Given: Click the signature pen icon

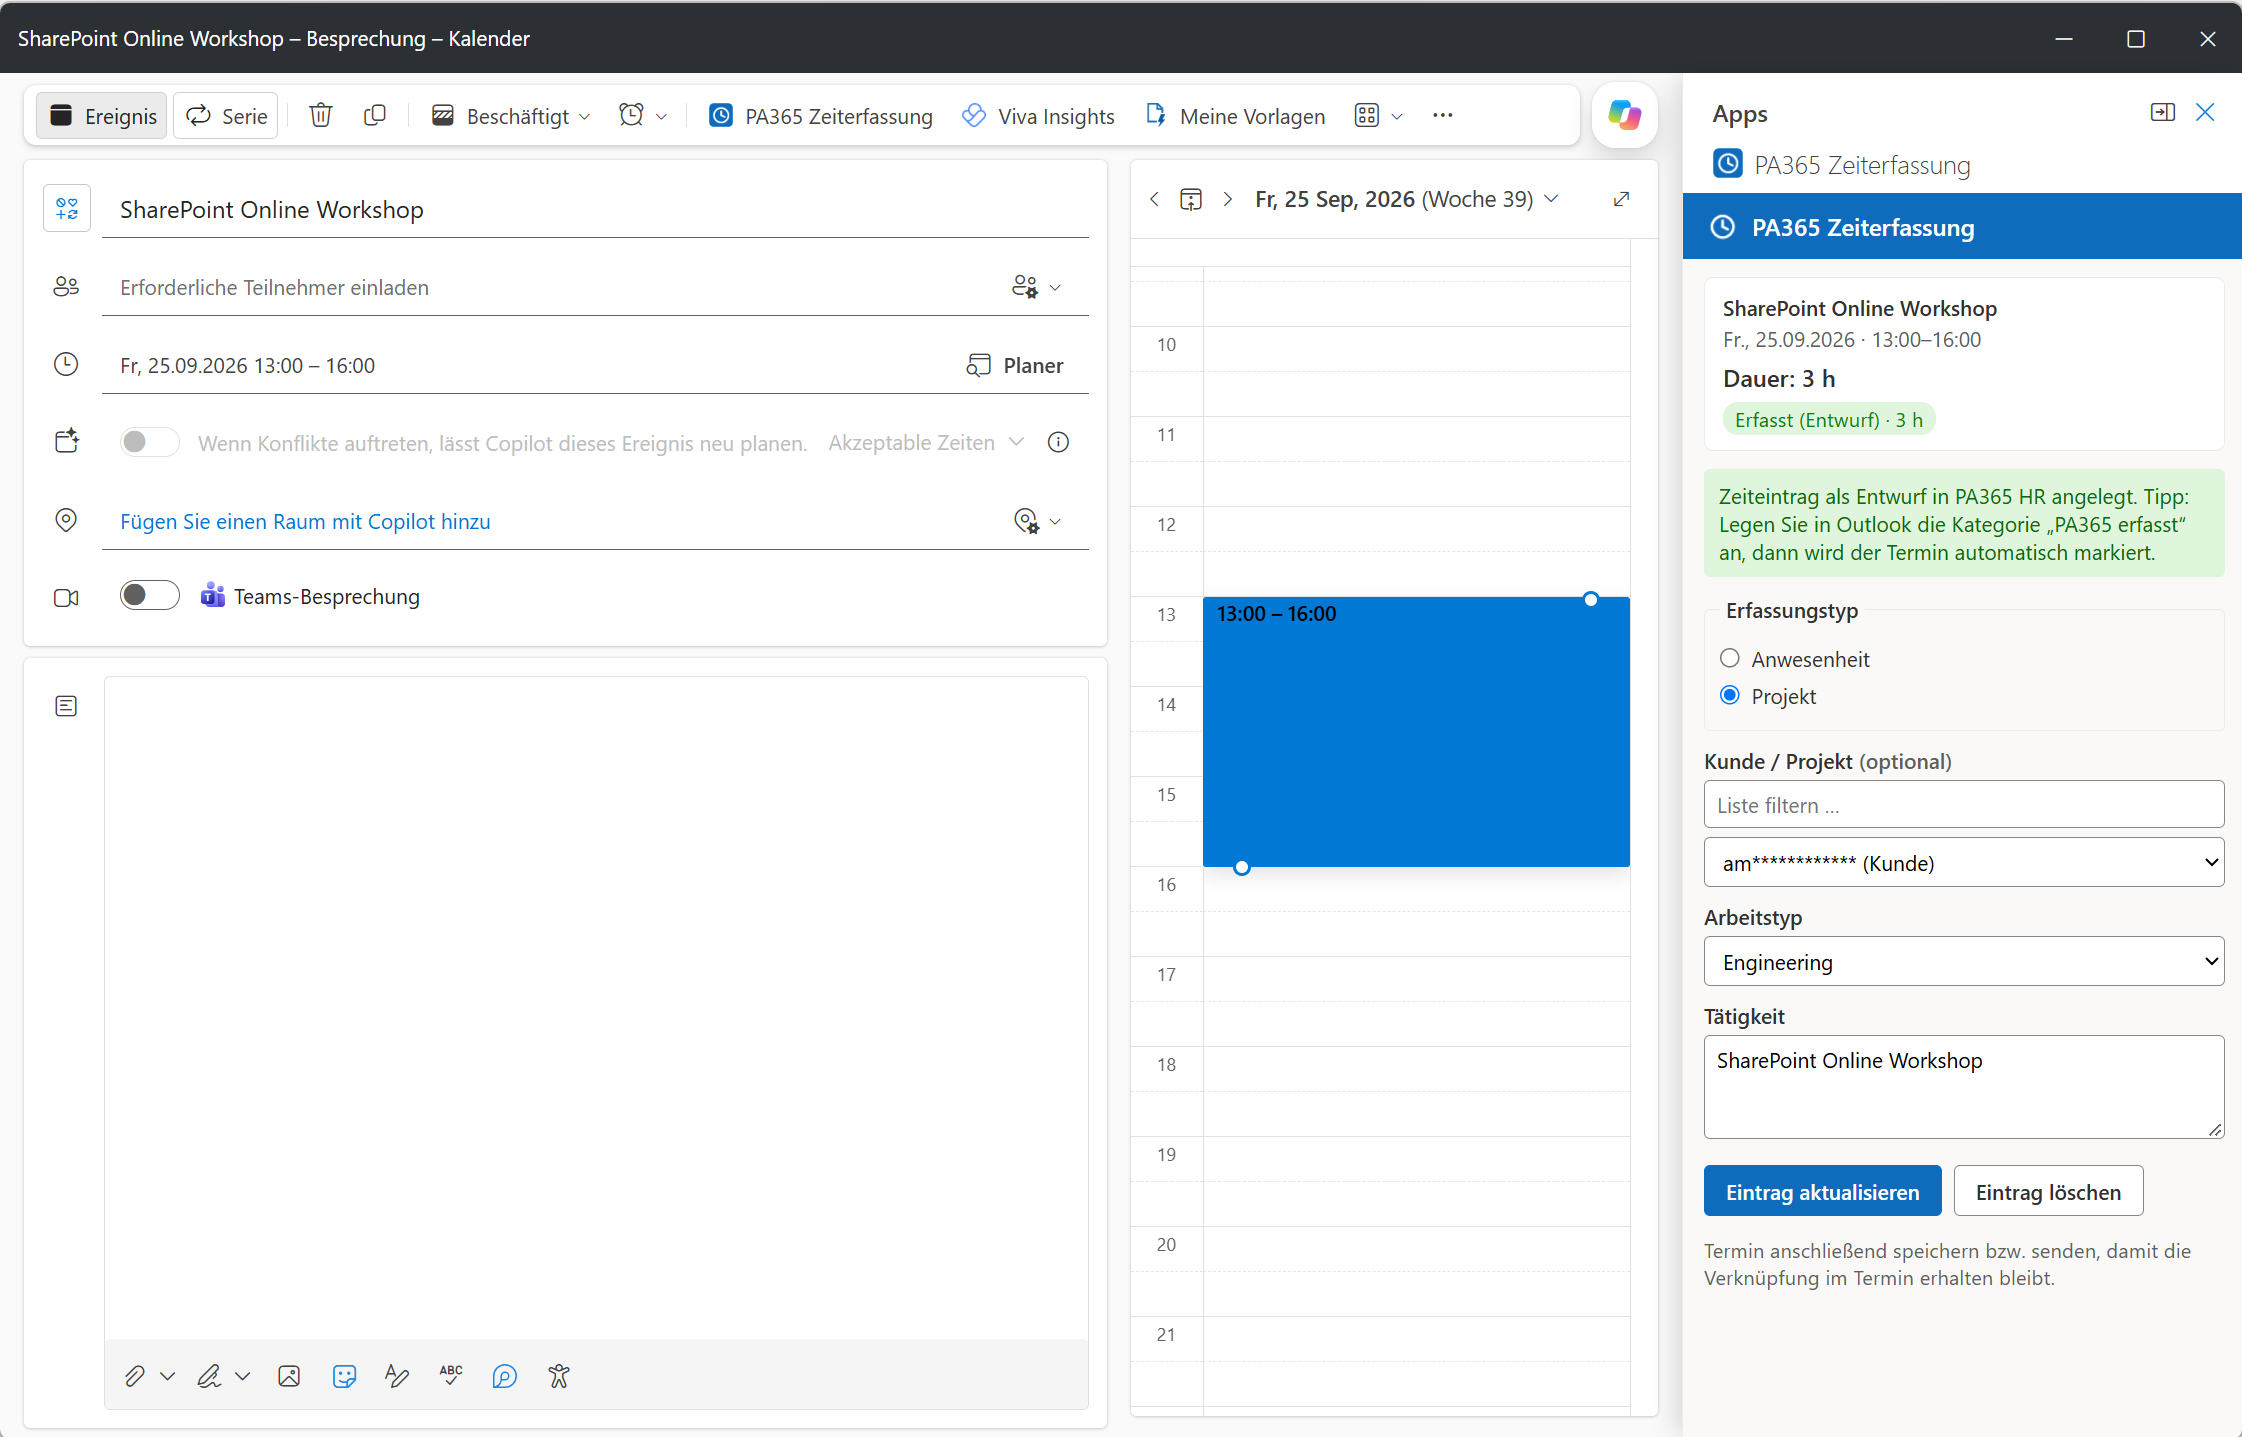Looking at the screenshot, I should click(209, 1377).
